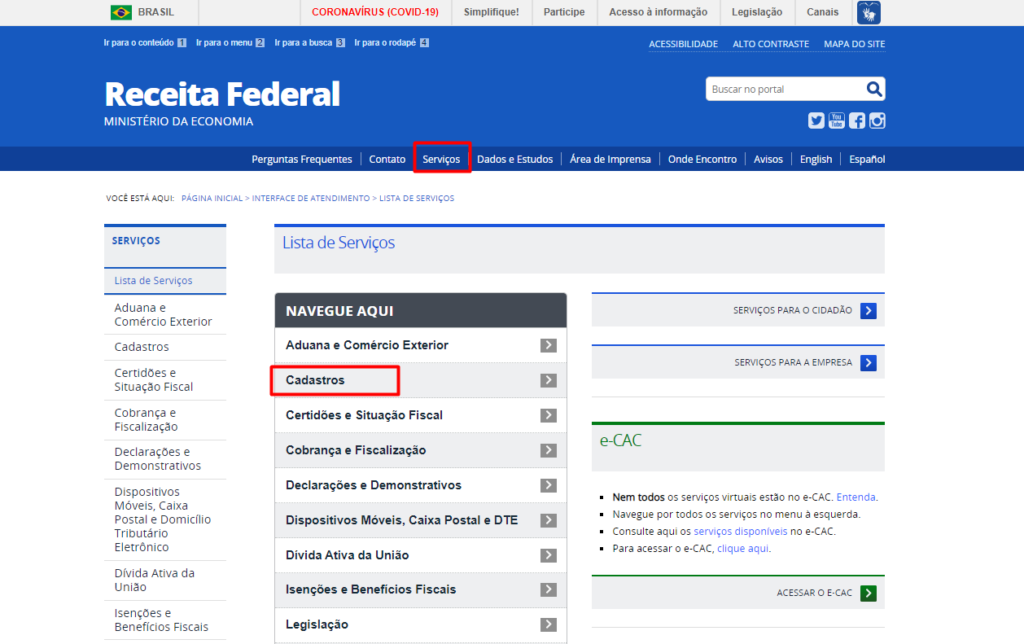
Task: Select Cadastros in left sidebar
Action: [x=141, y=347]
